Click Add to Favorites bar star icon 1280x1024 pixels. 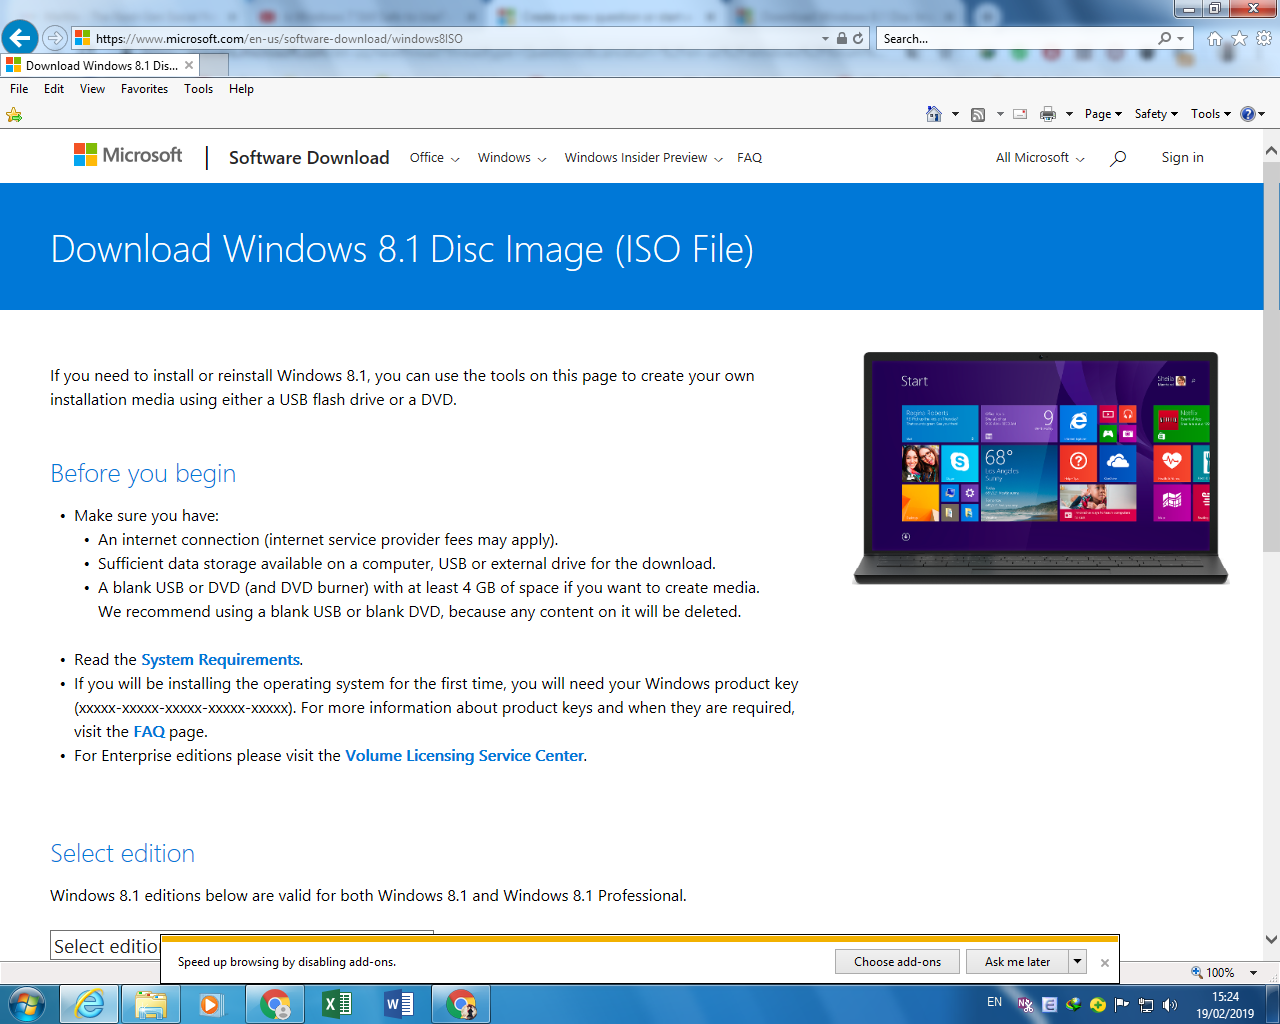pyautogui.click(x=14, y=115)
